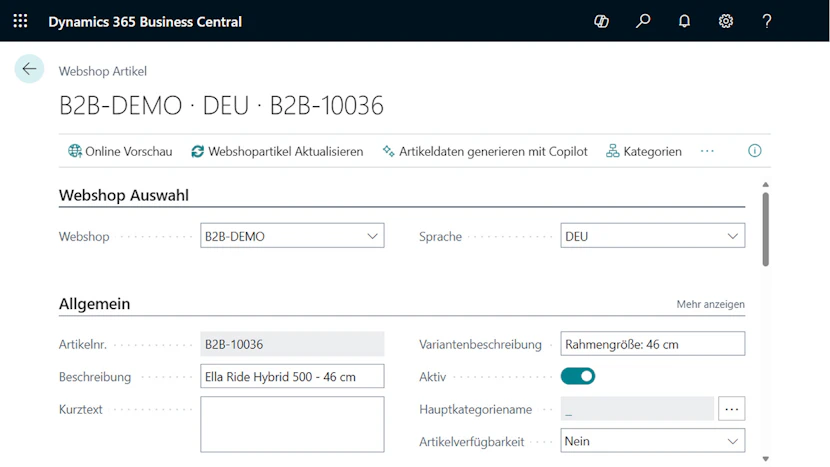Viewport: 830px width, 467px height.
Task: Click the Hauptkategoriename label
Action: pos(475,409)
